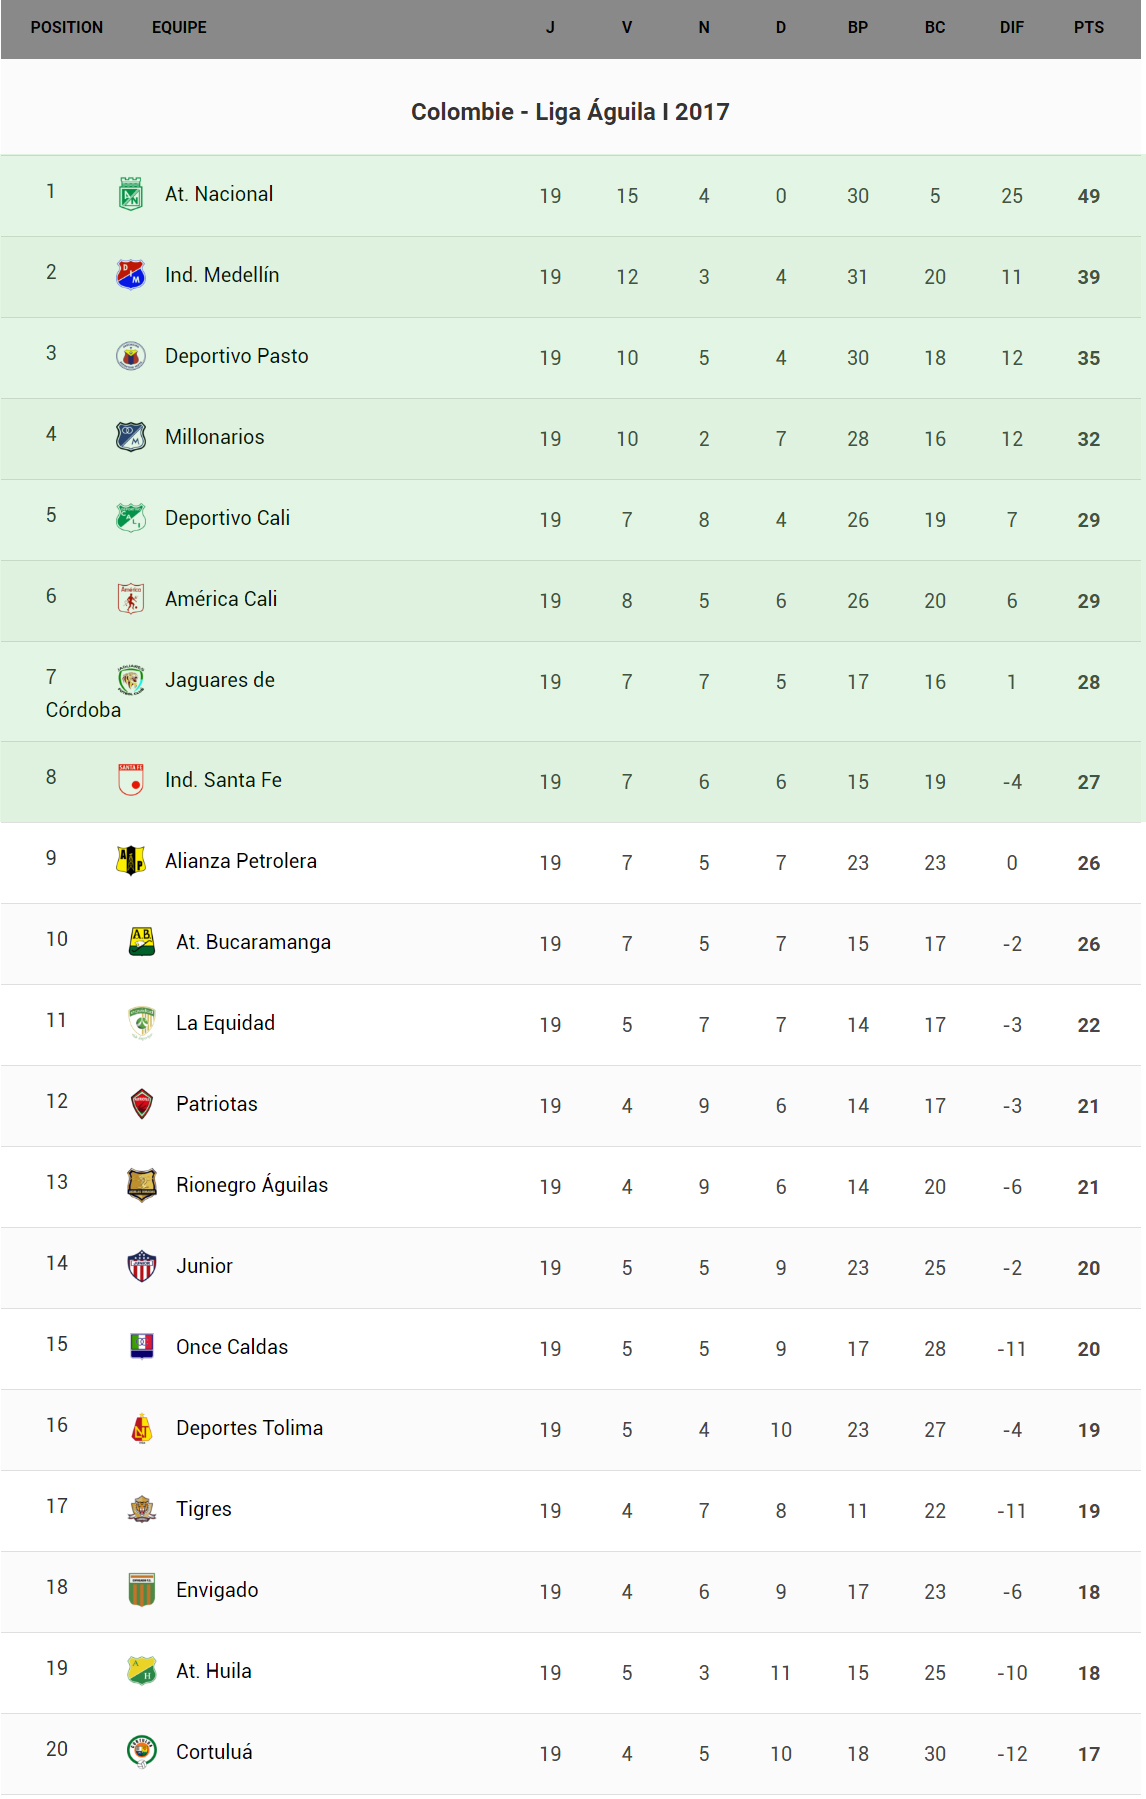Viewport: 1146px width, 1799px height.
Task: Open the Deportivo Pasto team link
Action: point(236,357)
